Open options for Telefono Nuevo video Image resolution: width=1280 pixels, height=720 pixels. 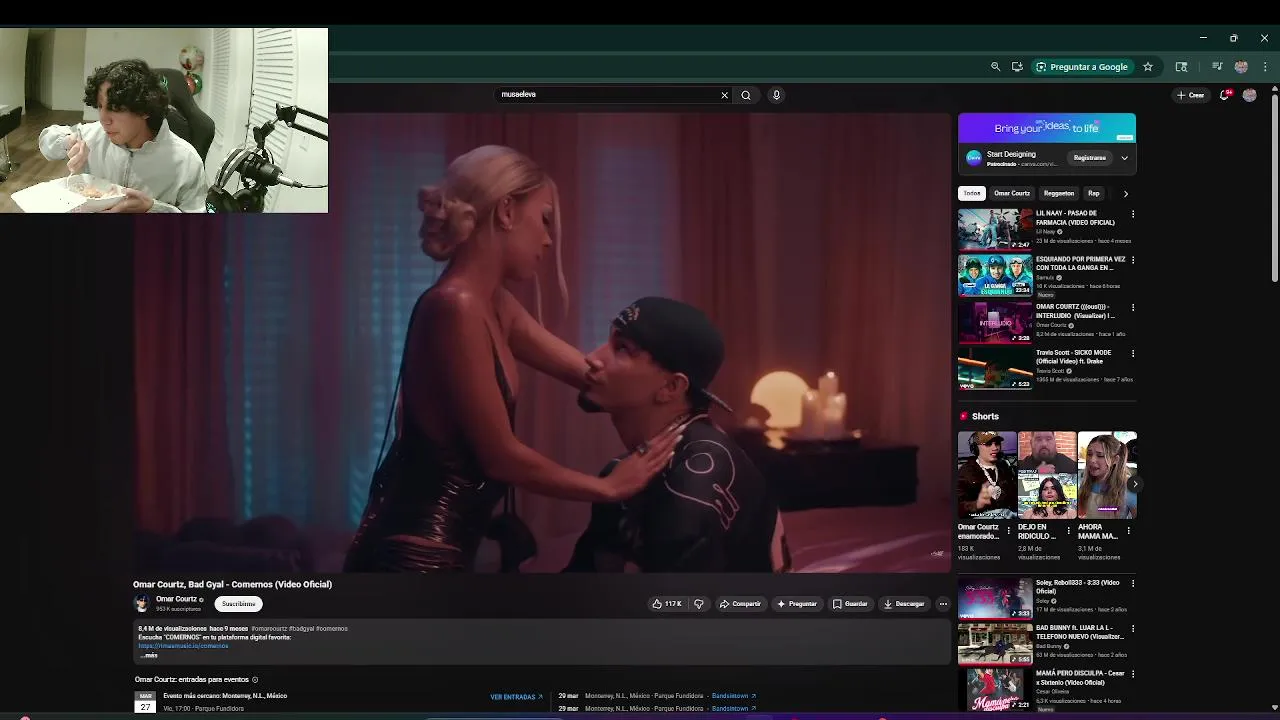point(1132,629)
